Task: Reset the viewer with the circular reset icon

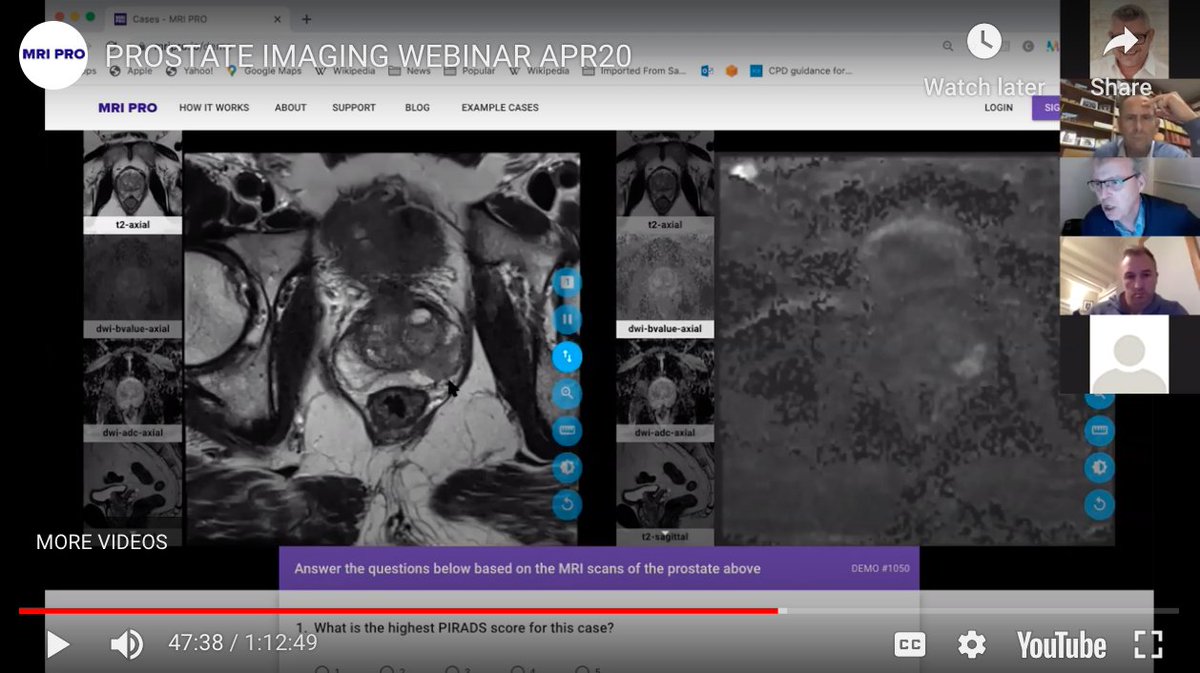Action: coord(566,505)
